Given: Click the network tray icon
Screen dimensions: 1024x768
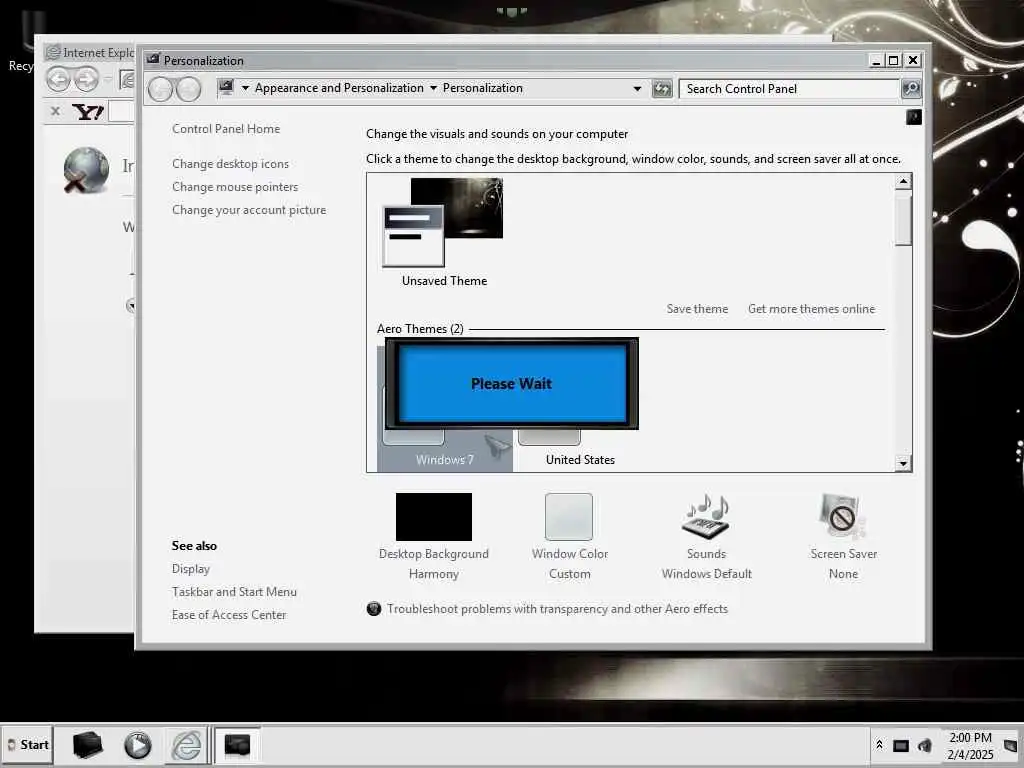Looking at the screenshot, I should [901, 745].
